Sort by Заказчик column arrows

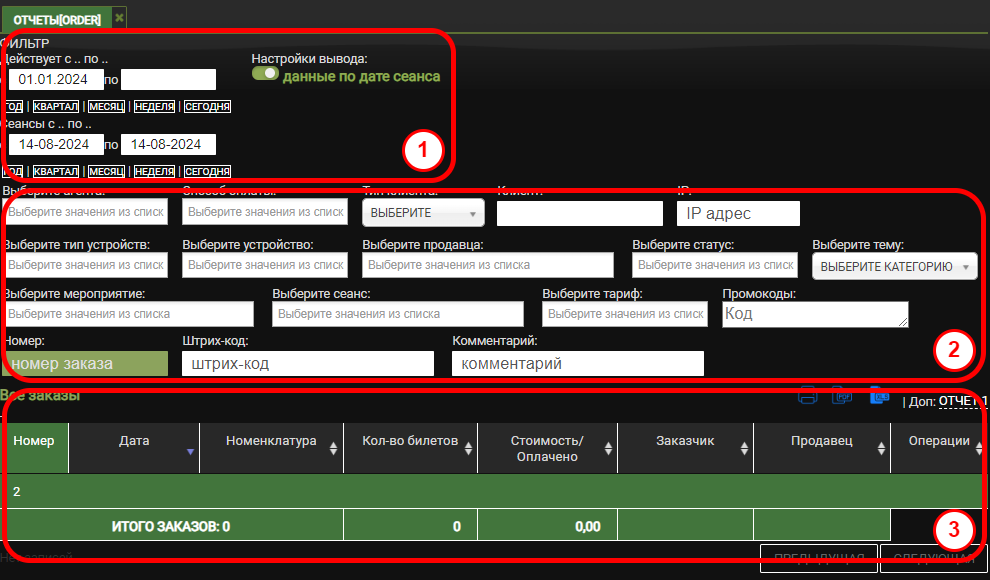pyautogui.click(x=743, y=450)
